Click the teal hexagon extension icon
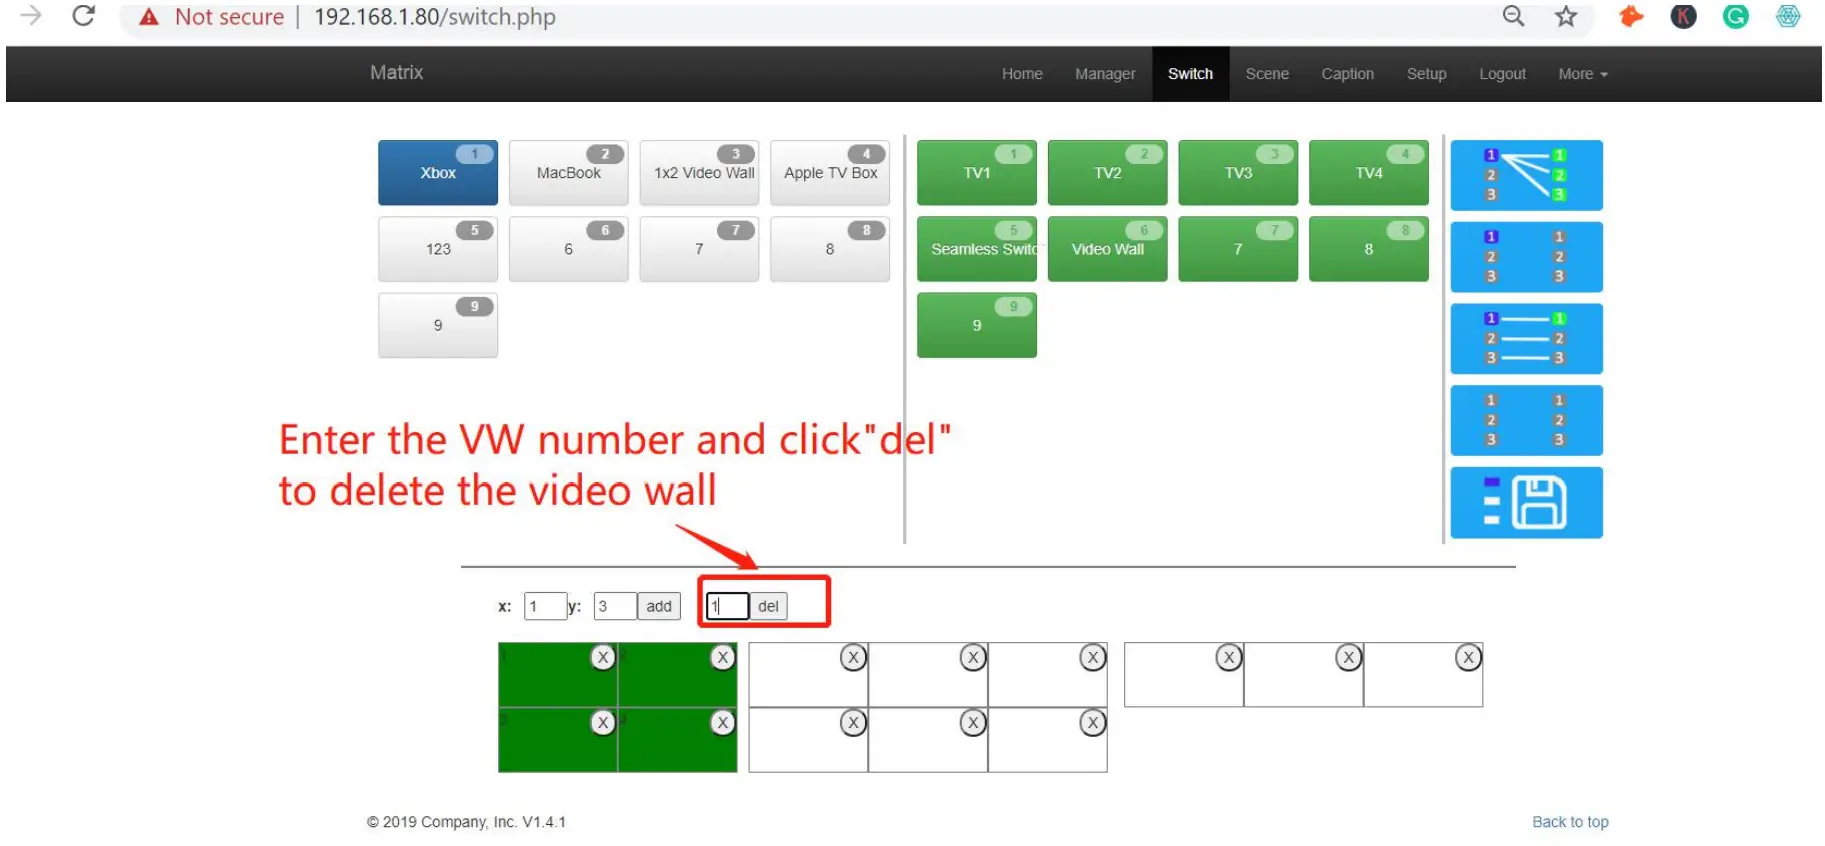The image size is (1825, 846). (x=1788, y=16)
